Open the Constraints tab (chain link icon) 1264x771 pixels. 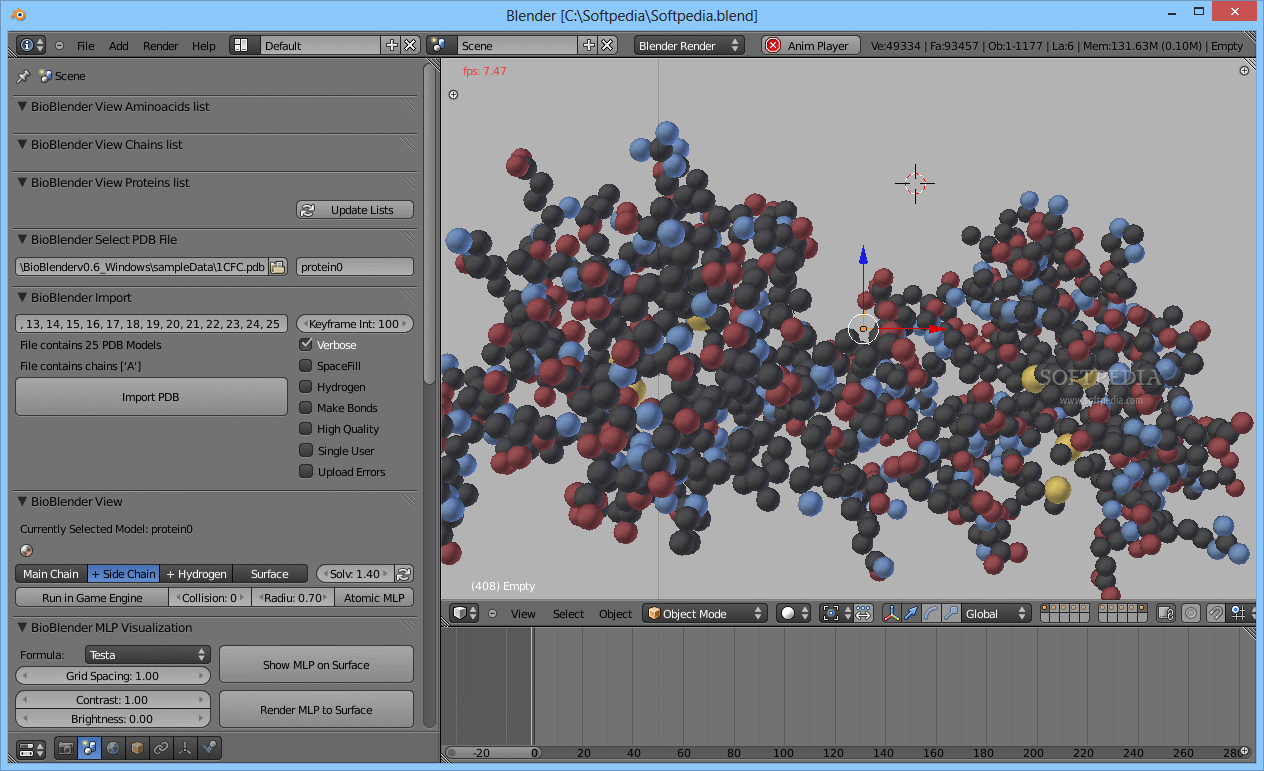[x=161, y=748]
